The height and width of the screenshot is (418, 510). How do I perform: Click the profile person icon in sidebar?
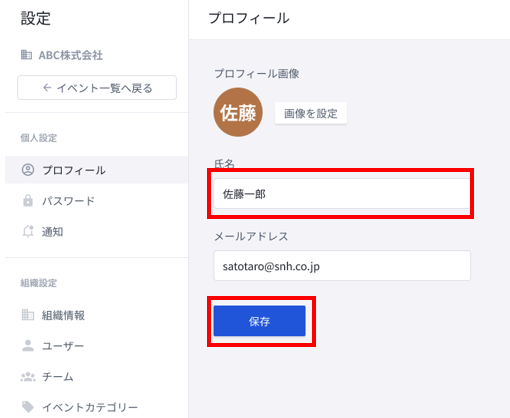(28, 170)
